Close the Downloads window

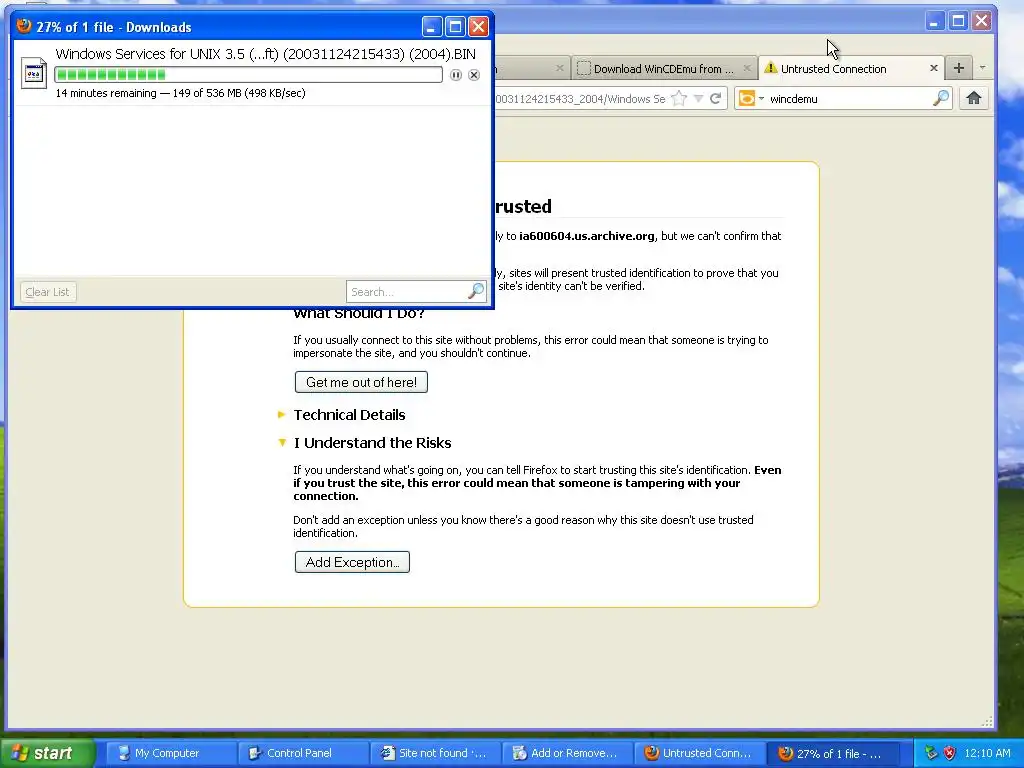pos(479,27)
